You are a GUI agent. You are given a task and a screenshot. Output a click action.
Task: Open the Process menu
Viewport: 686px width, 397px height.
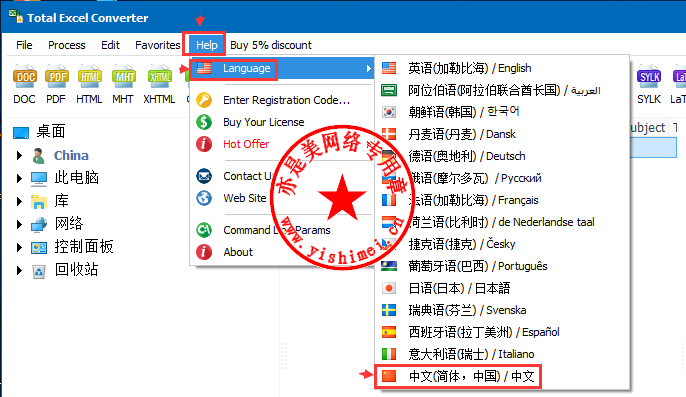point(66,45)
